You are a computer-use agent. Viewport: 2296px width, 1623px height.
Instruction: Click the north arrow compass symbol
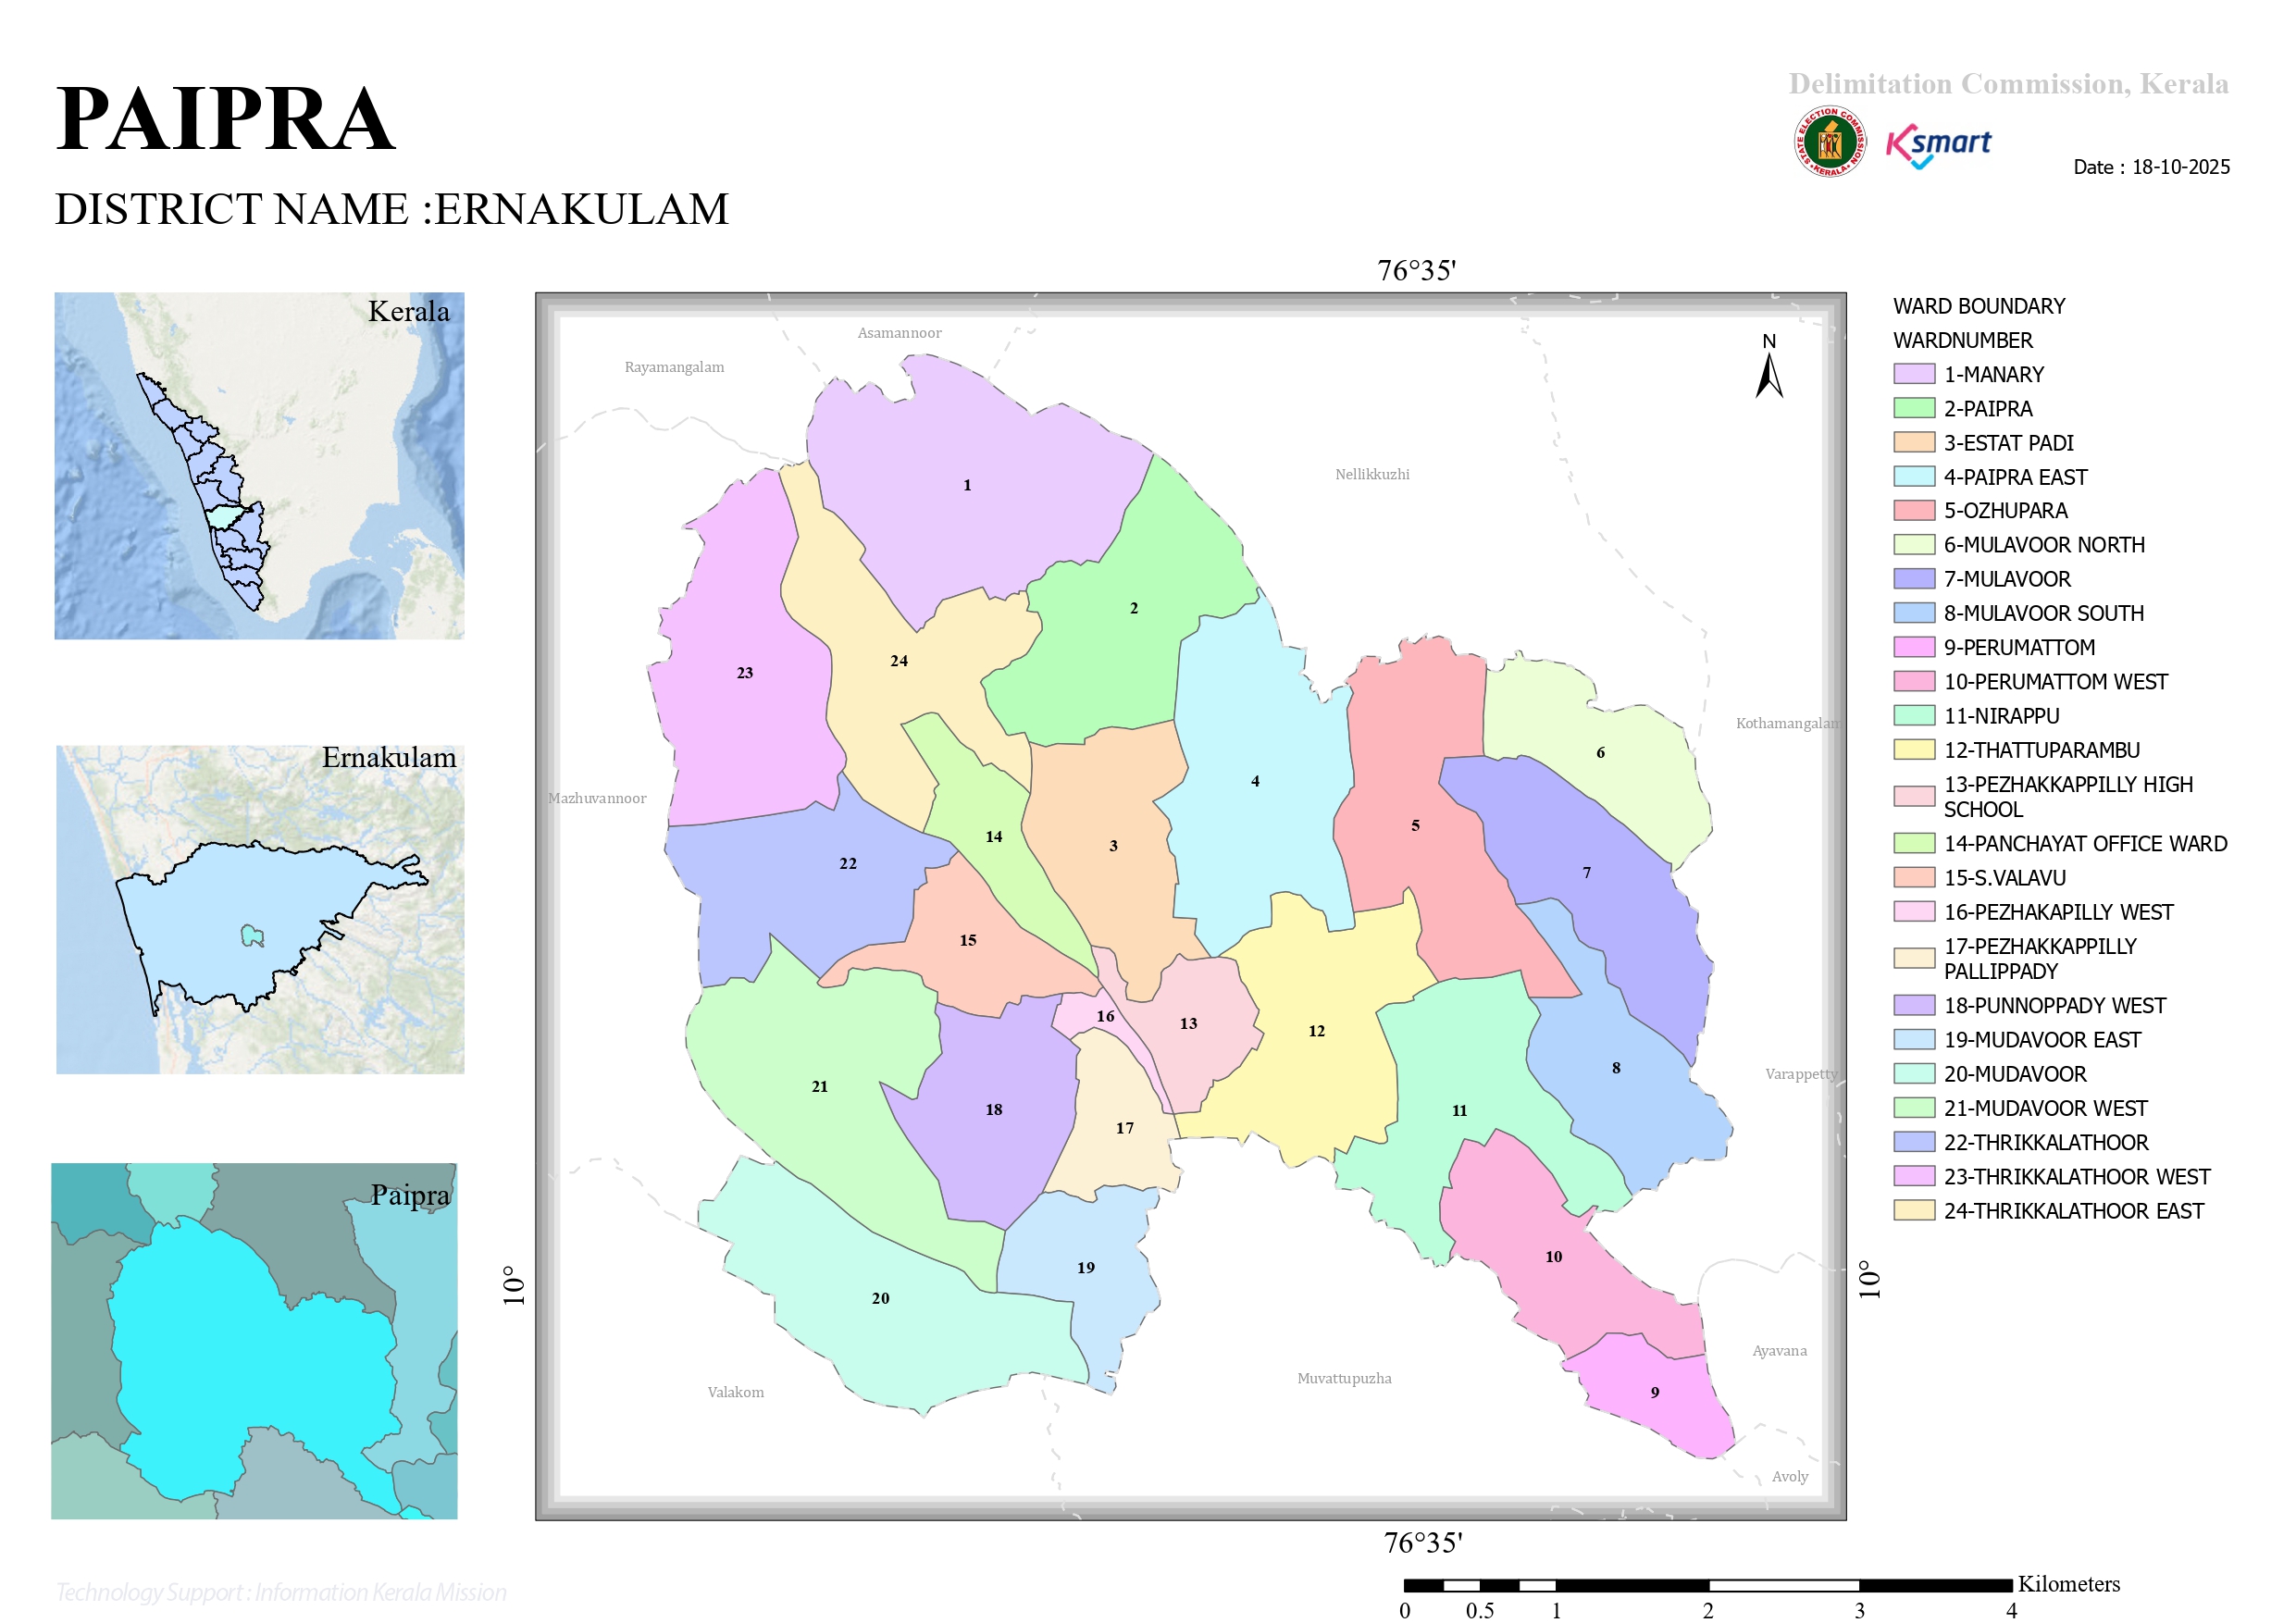click(x=1769, y=366)
